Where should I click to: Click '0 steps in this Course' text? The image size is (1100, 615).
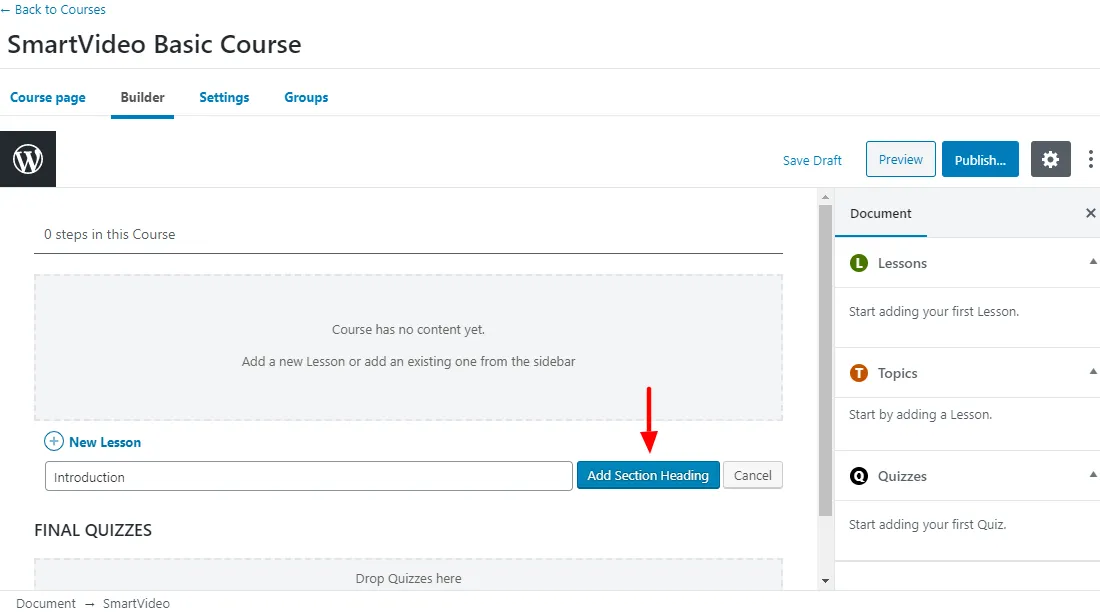[x=109, y=234]
